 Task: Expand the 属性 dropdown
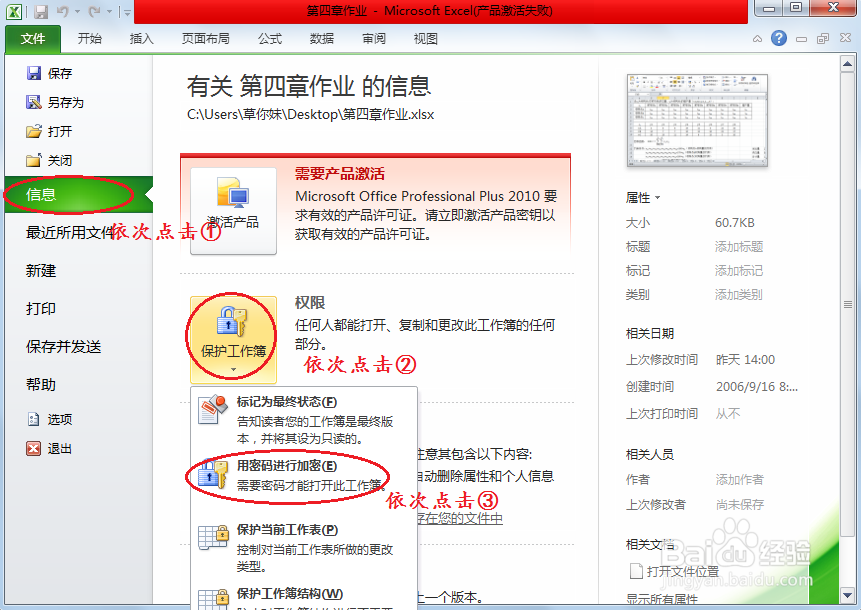[643, 198]
